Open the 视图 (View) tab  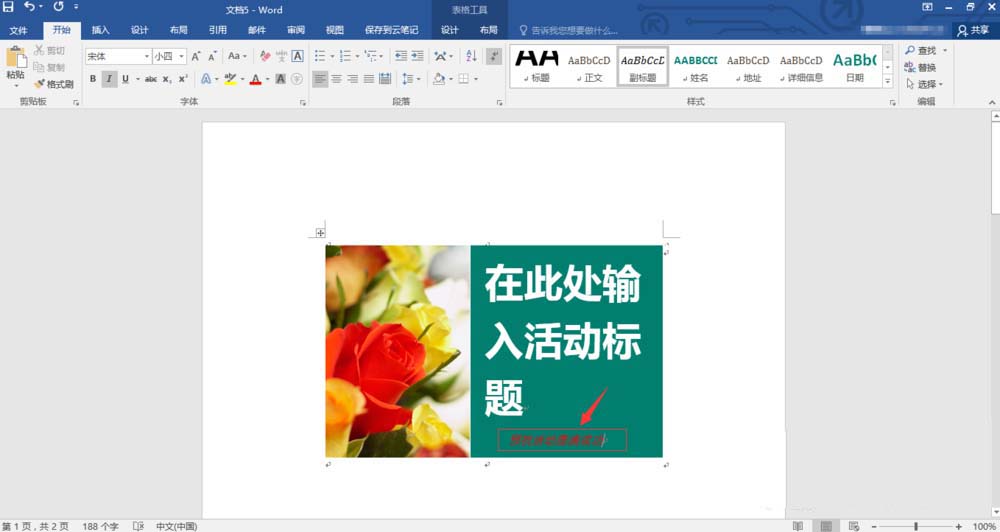click(x=334, y=30)
